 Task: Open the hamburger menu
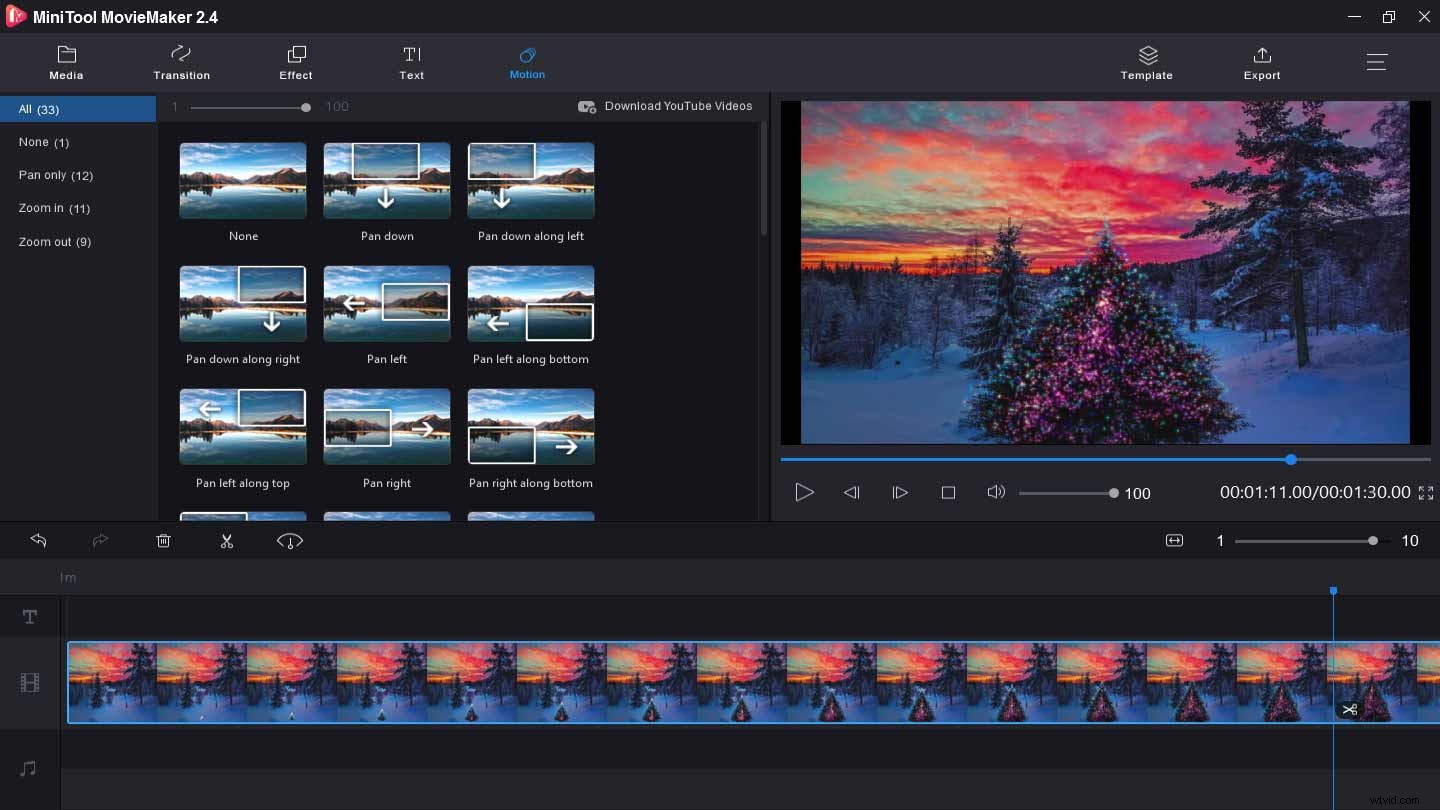click(x=1377, y=62)
